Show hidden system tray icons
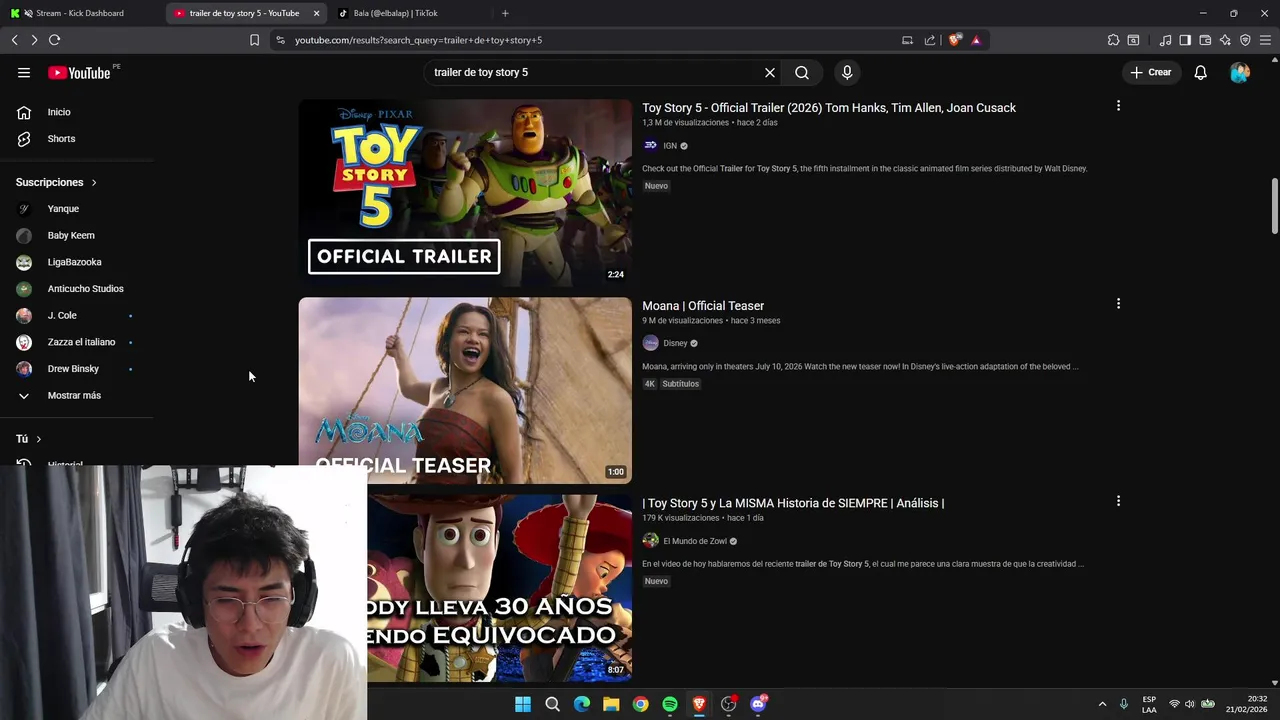 (1102, 704)
